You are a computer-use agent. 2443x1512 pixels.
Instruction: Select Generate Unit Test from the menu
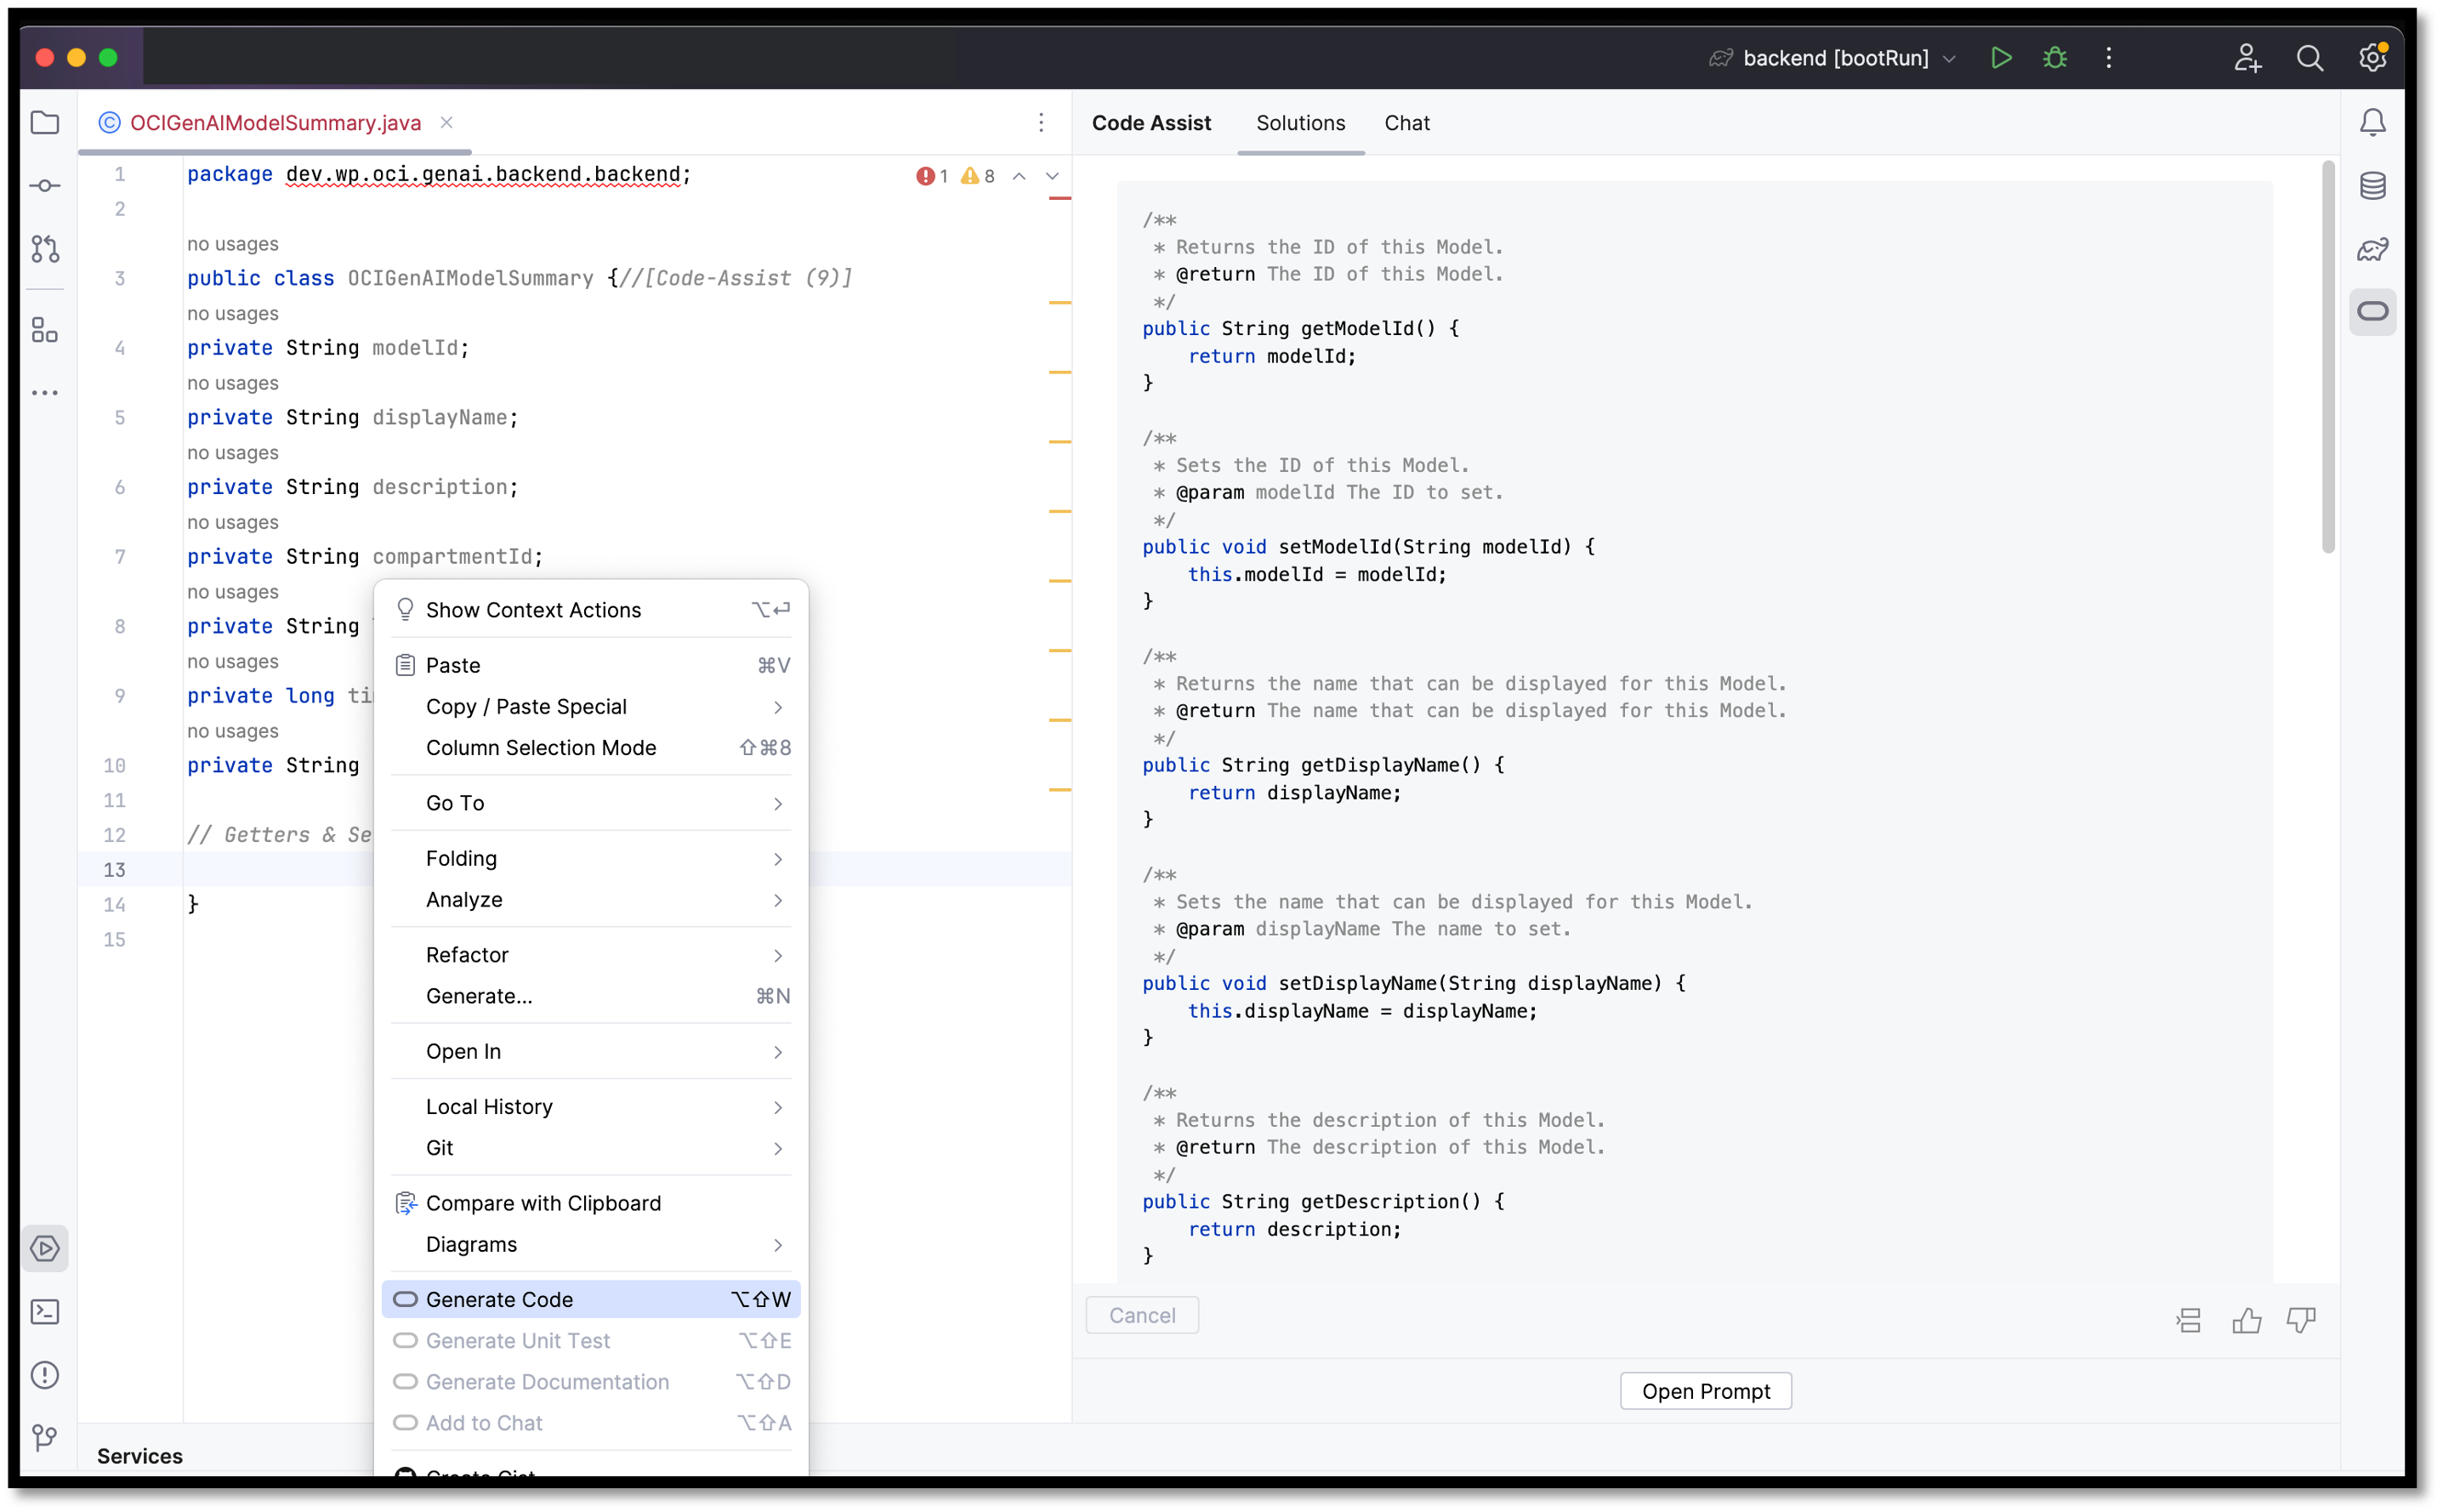(x=518, y=1340)
